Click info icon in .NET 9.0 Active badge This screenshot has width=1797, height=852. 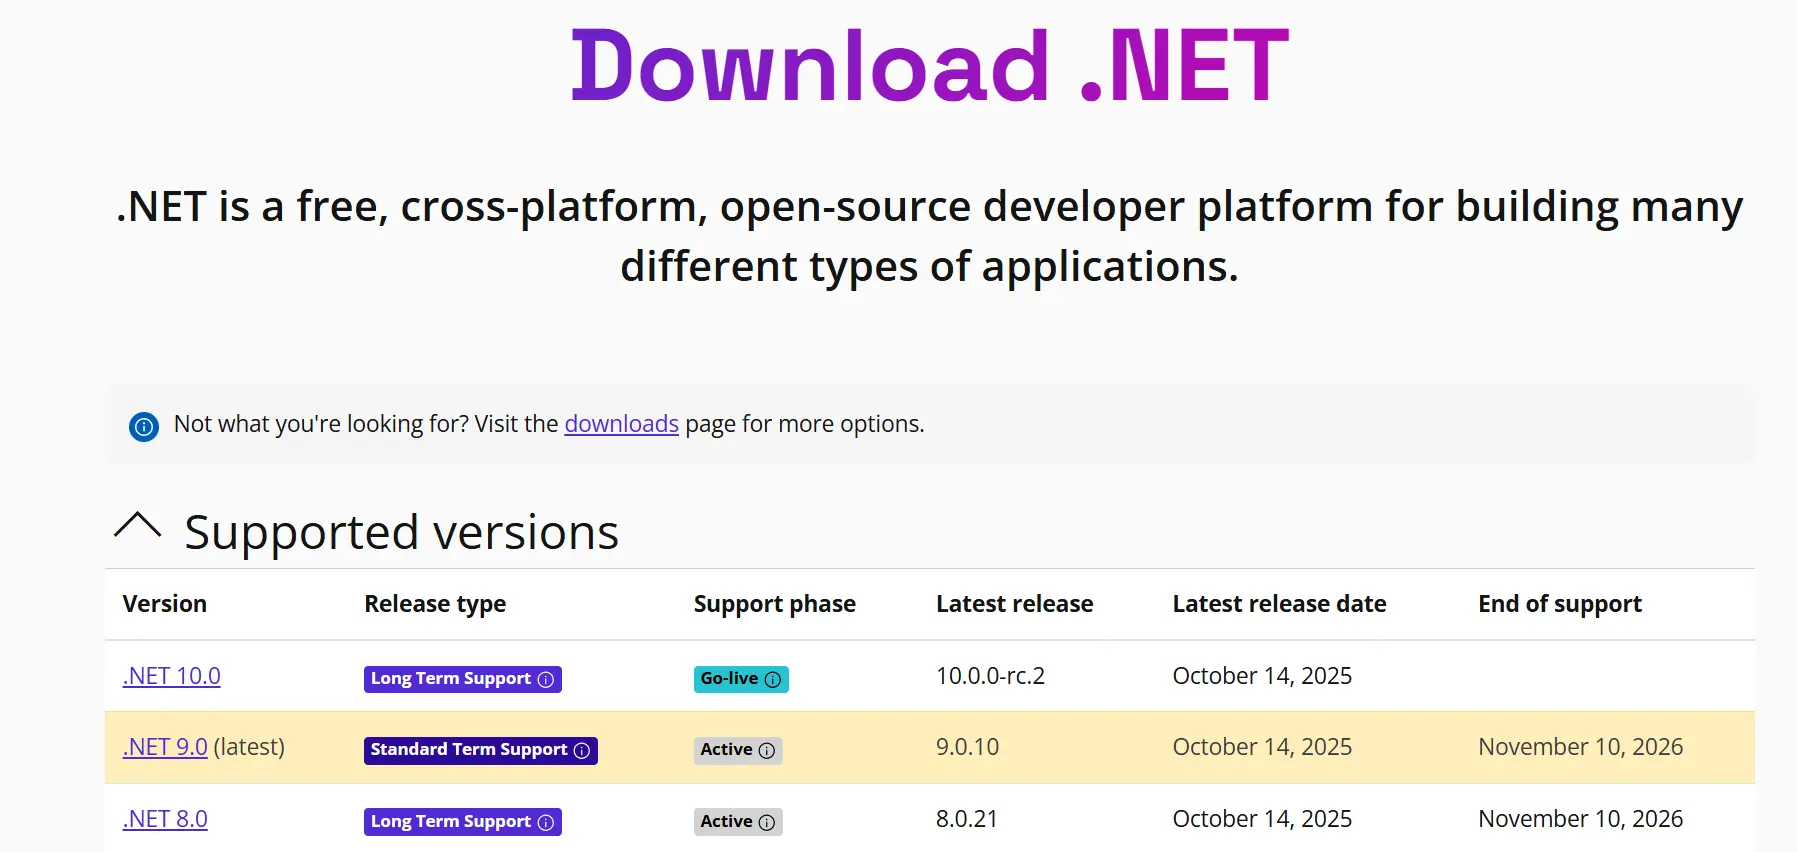767,751
